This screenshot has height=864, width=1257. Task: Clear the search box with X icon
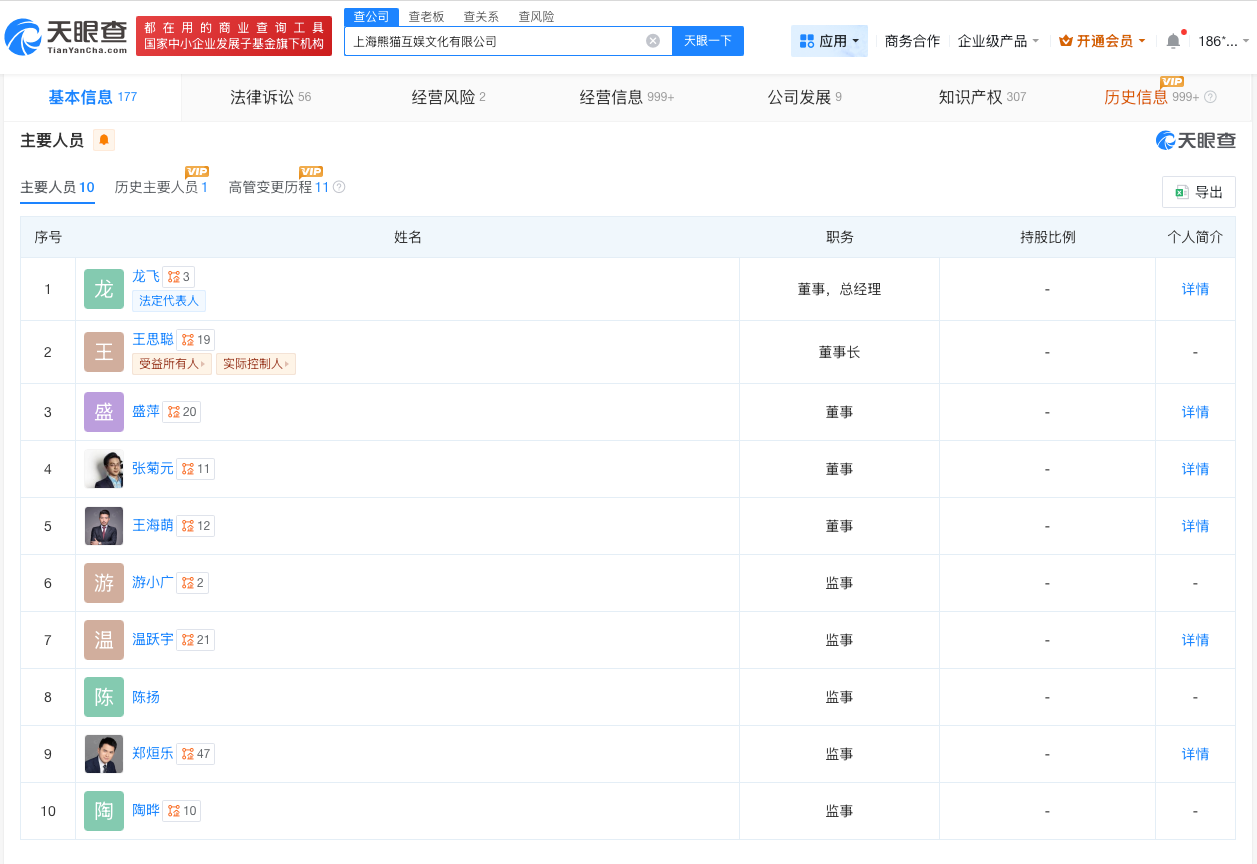pos(653,41)
